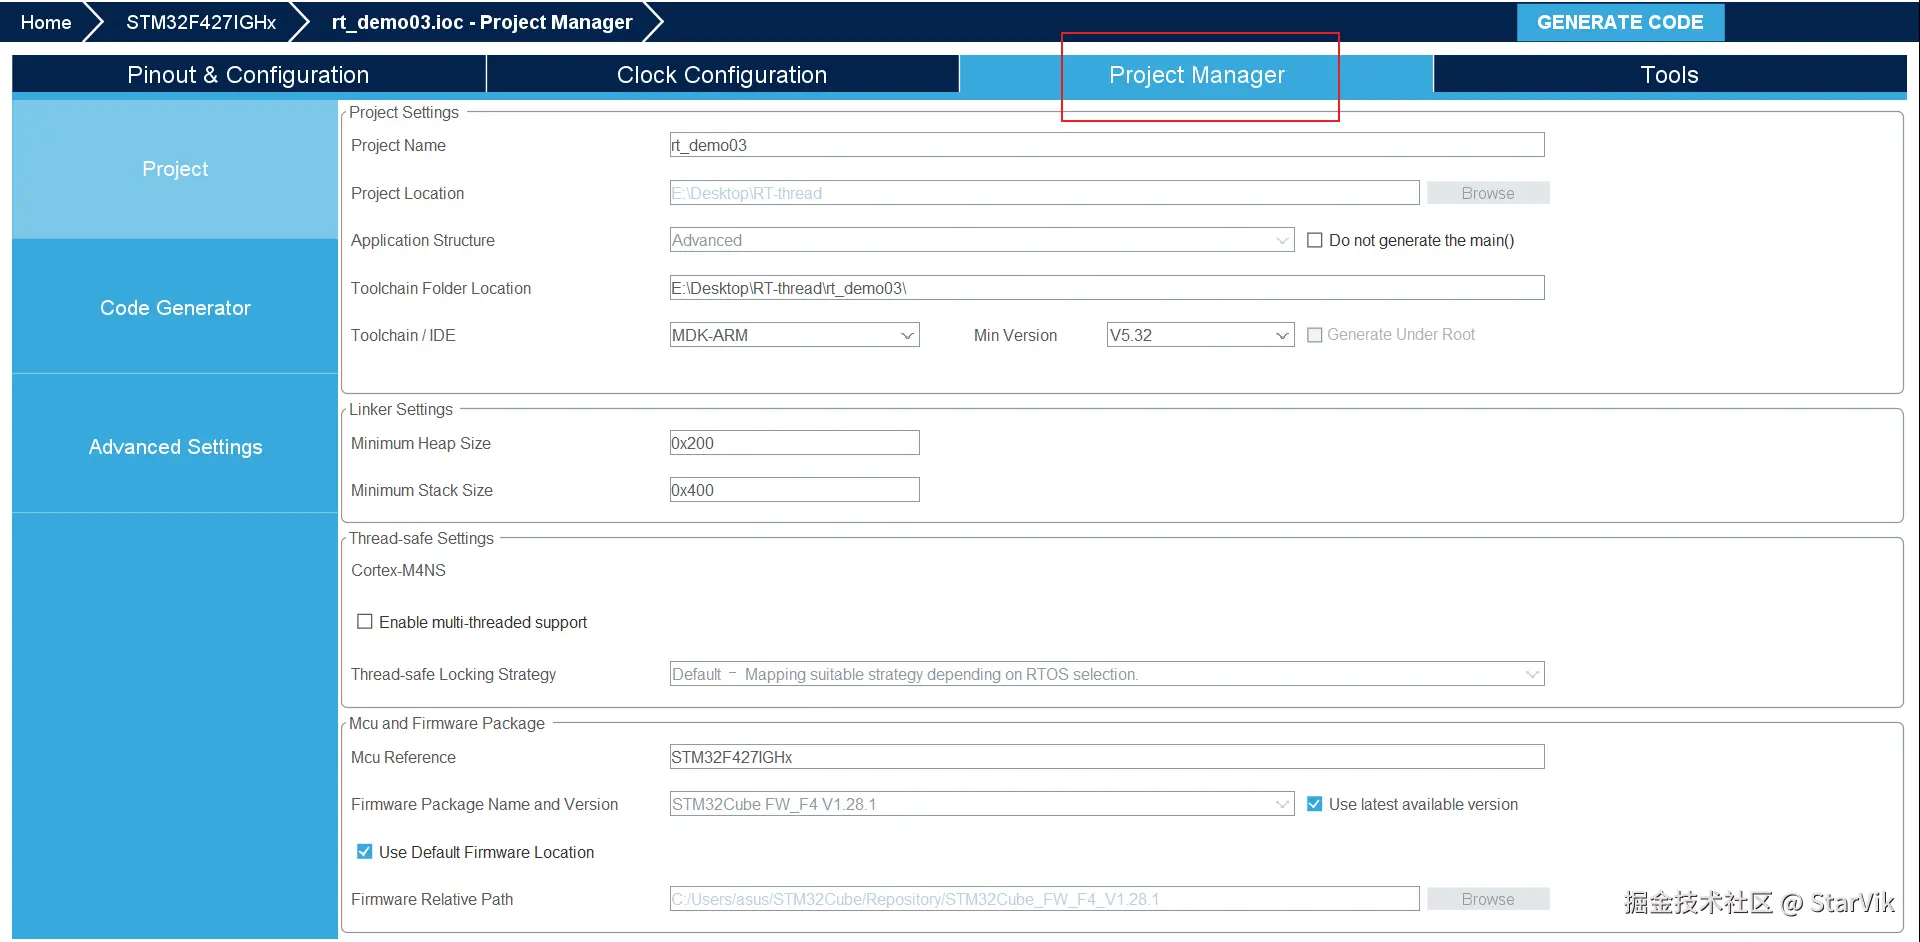Browse for Firmware Relative Path

pos(1488,899)
